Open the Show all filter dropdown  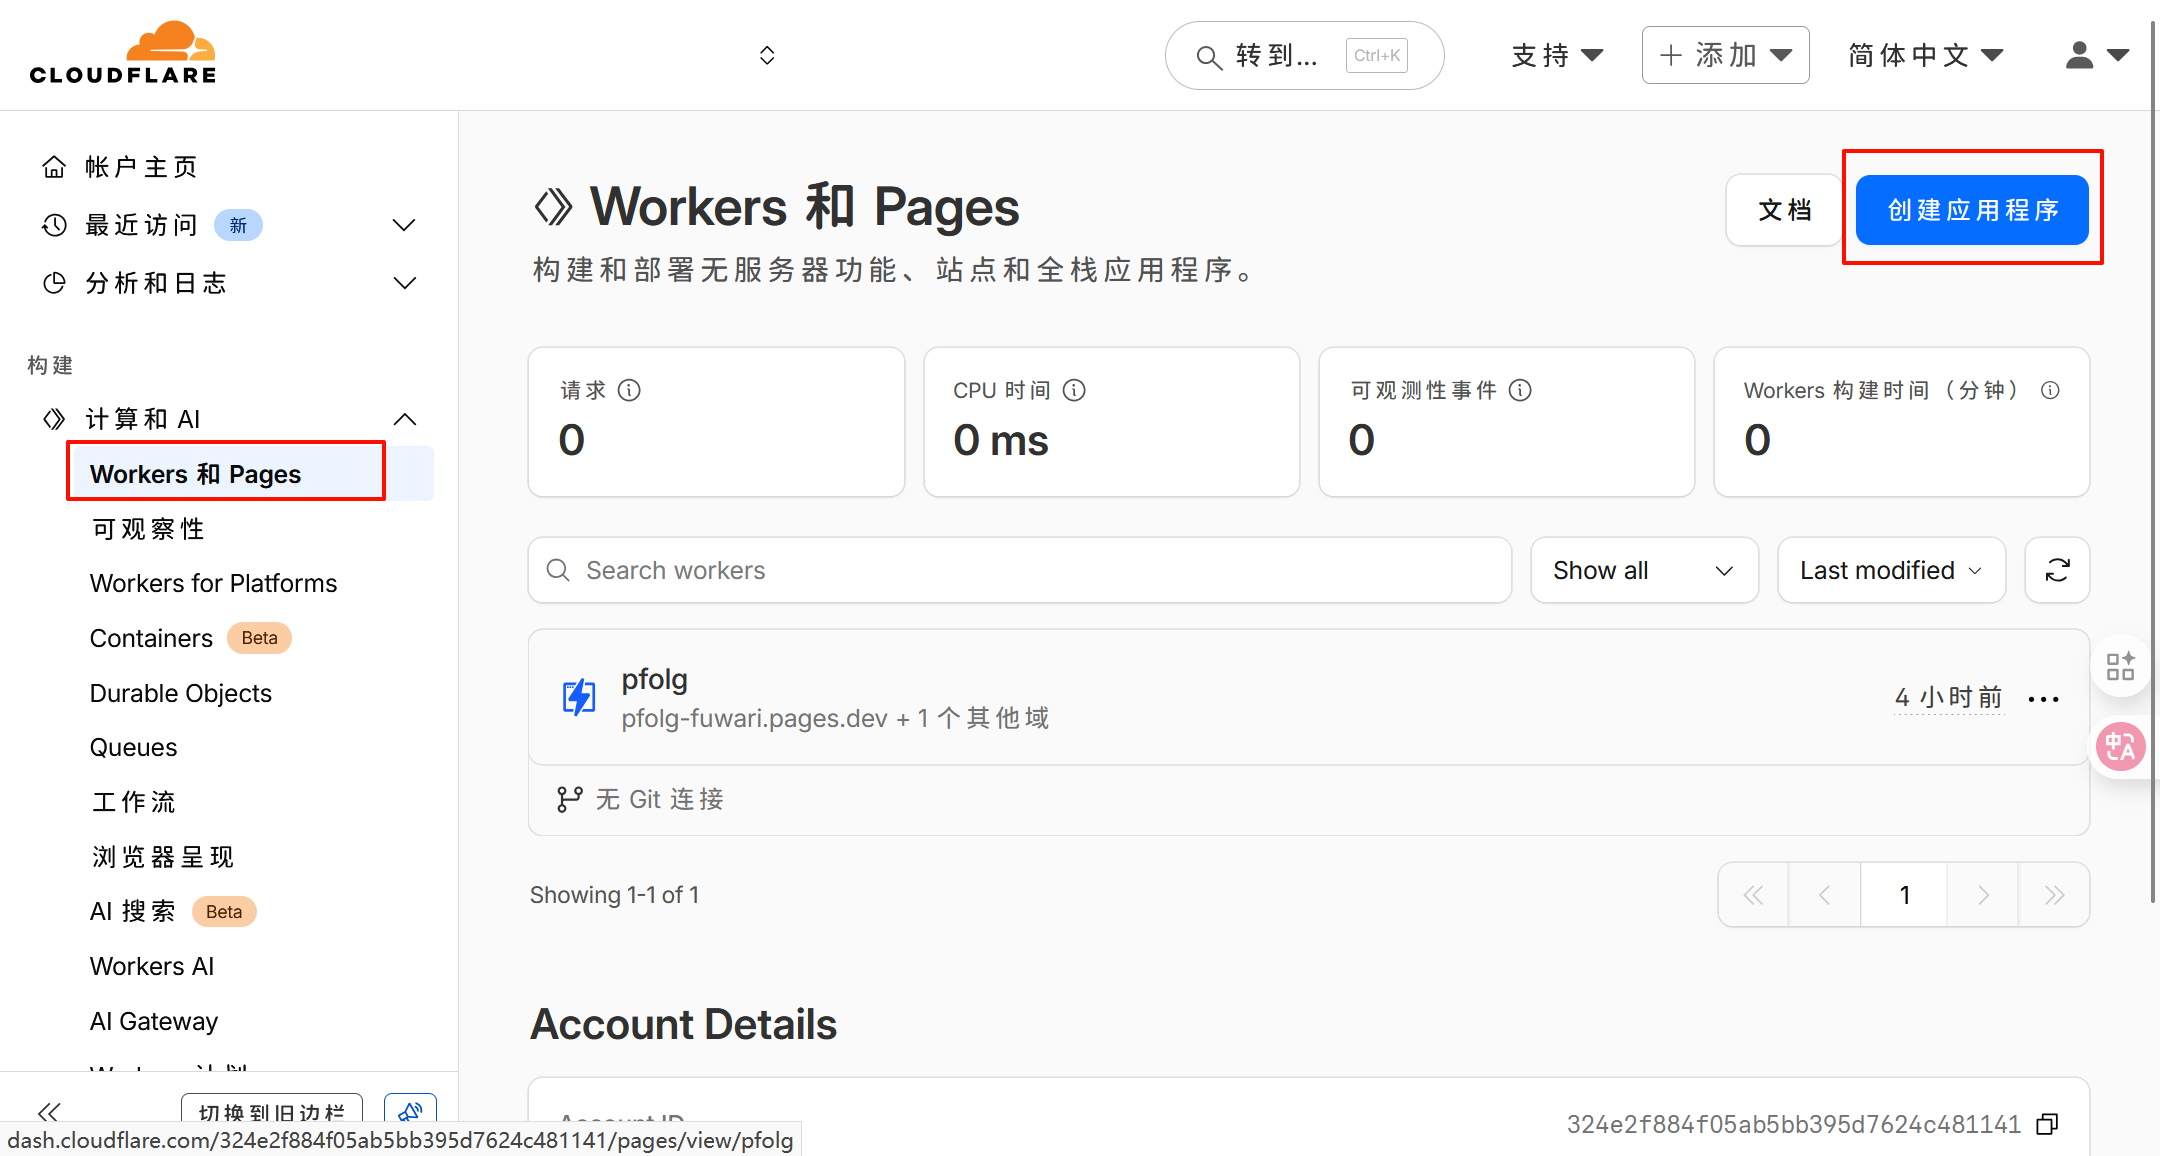[1643, 570]
